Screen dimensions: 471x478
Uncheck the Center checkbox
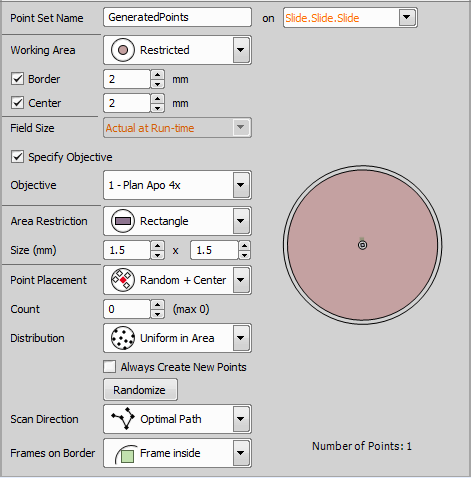[17, 103]
